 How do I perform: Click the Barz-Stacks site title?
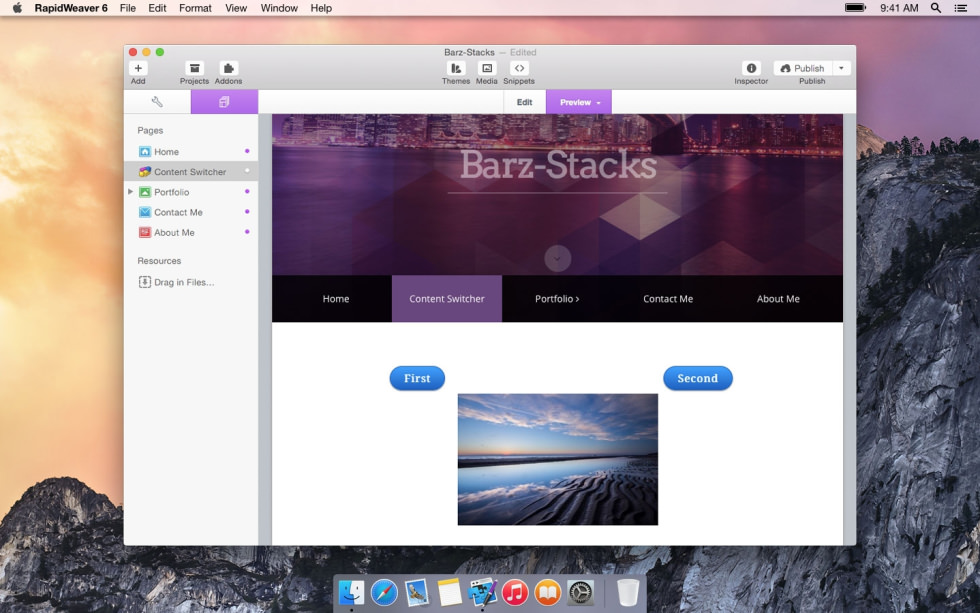[558, 166]
